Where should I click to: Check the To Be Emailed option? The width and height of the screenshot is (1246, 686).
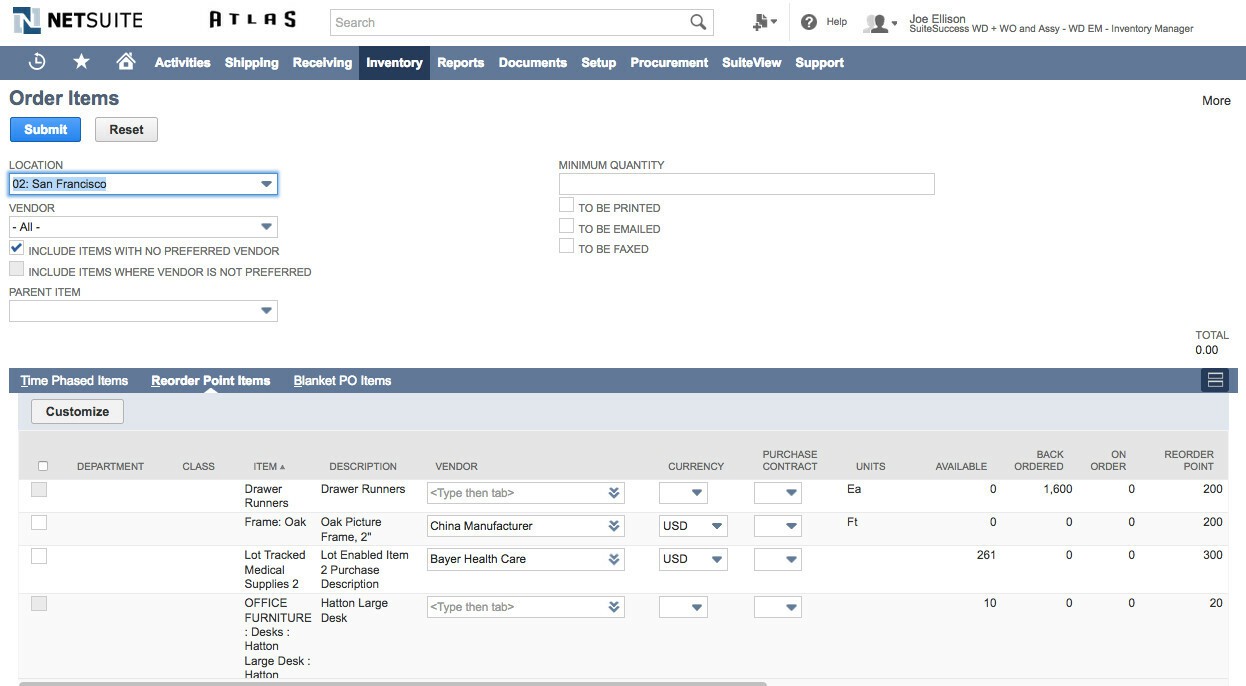click(x=566, y=226)
